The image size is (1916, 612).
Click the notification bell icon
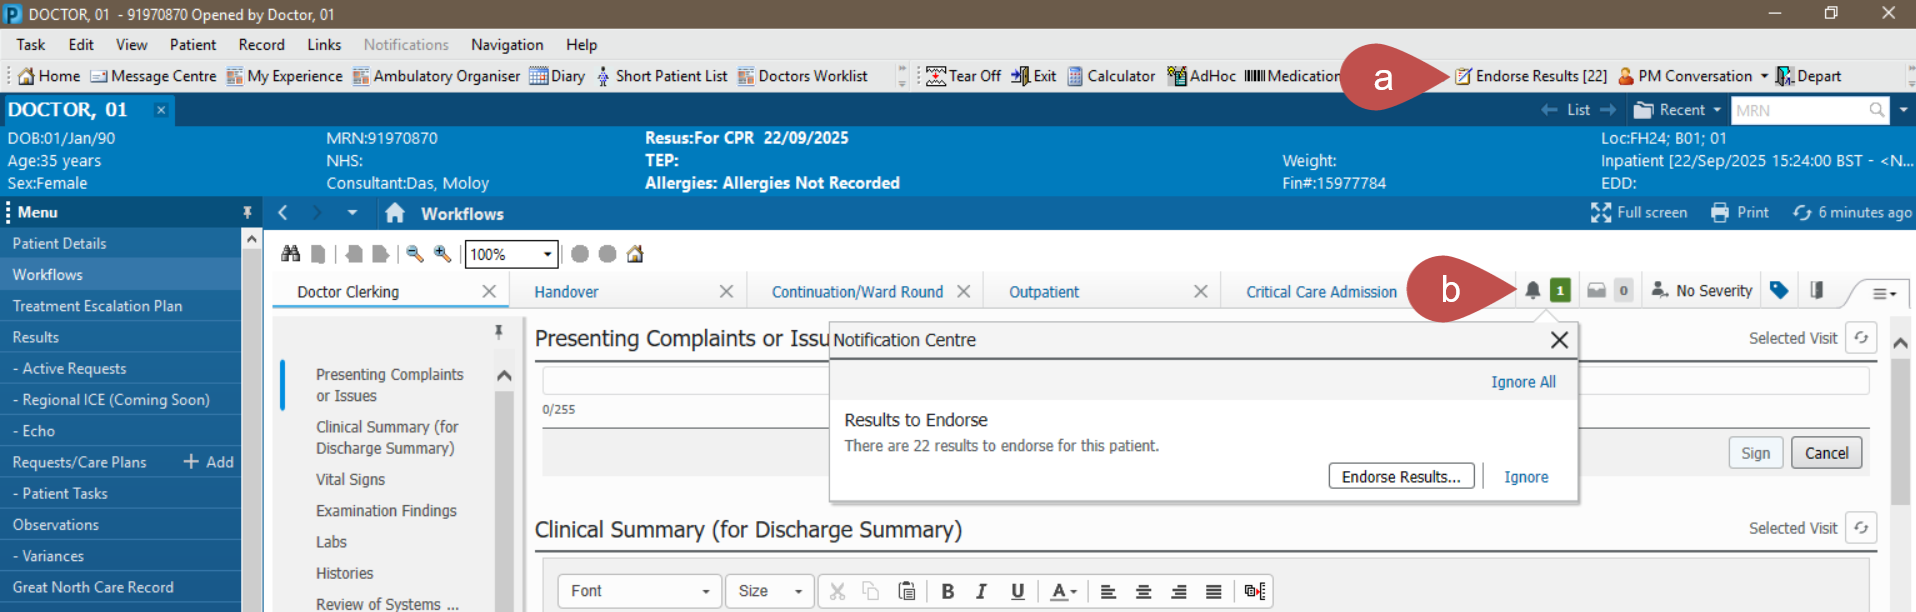[1532, 291]
